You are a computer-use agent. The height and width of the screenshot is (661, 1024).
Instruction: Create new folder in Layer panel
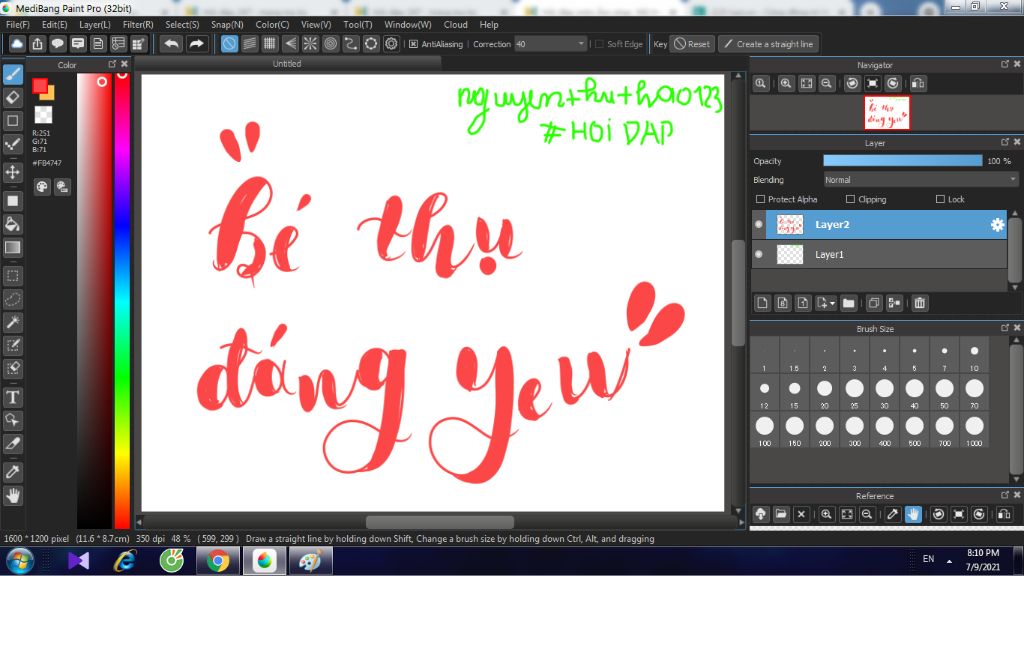tap(848, 303)
